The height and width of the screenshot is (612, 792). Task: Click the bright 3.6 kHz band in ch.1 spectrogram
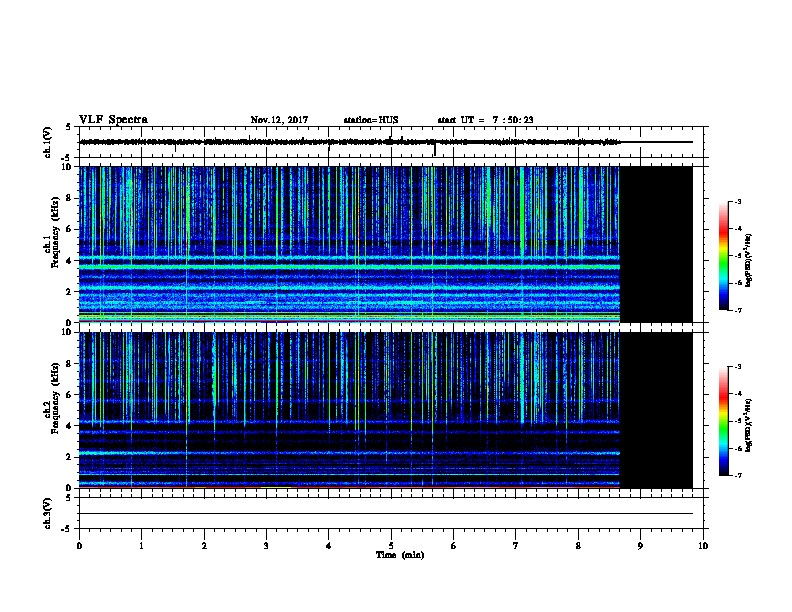pyautogui.click(x=350, y=267)
